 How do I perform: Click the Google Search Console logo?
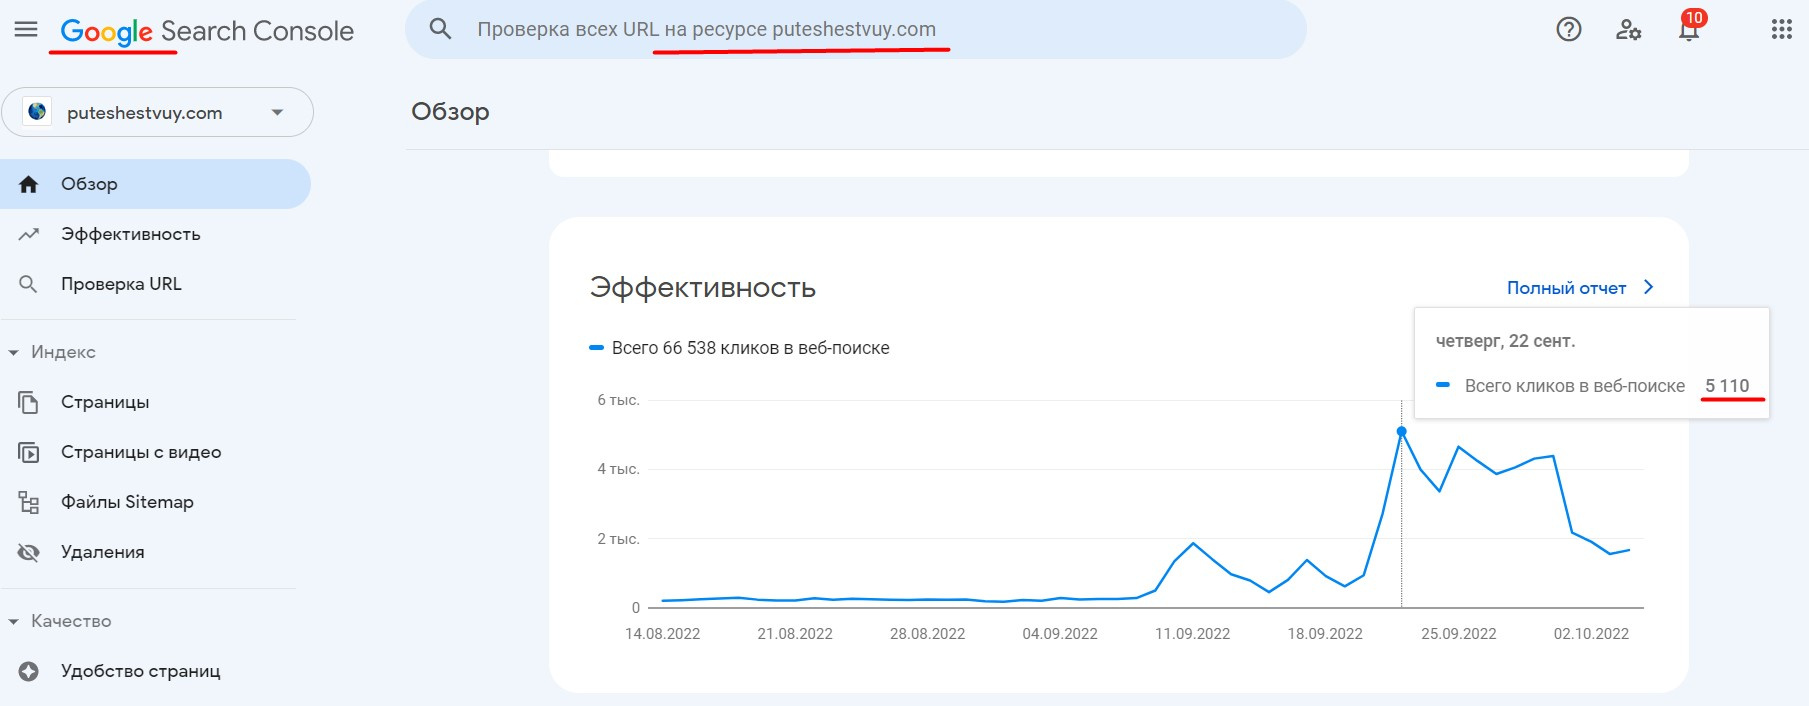pyautogui.click(x=207, y=31)
